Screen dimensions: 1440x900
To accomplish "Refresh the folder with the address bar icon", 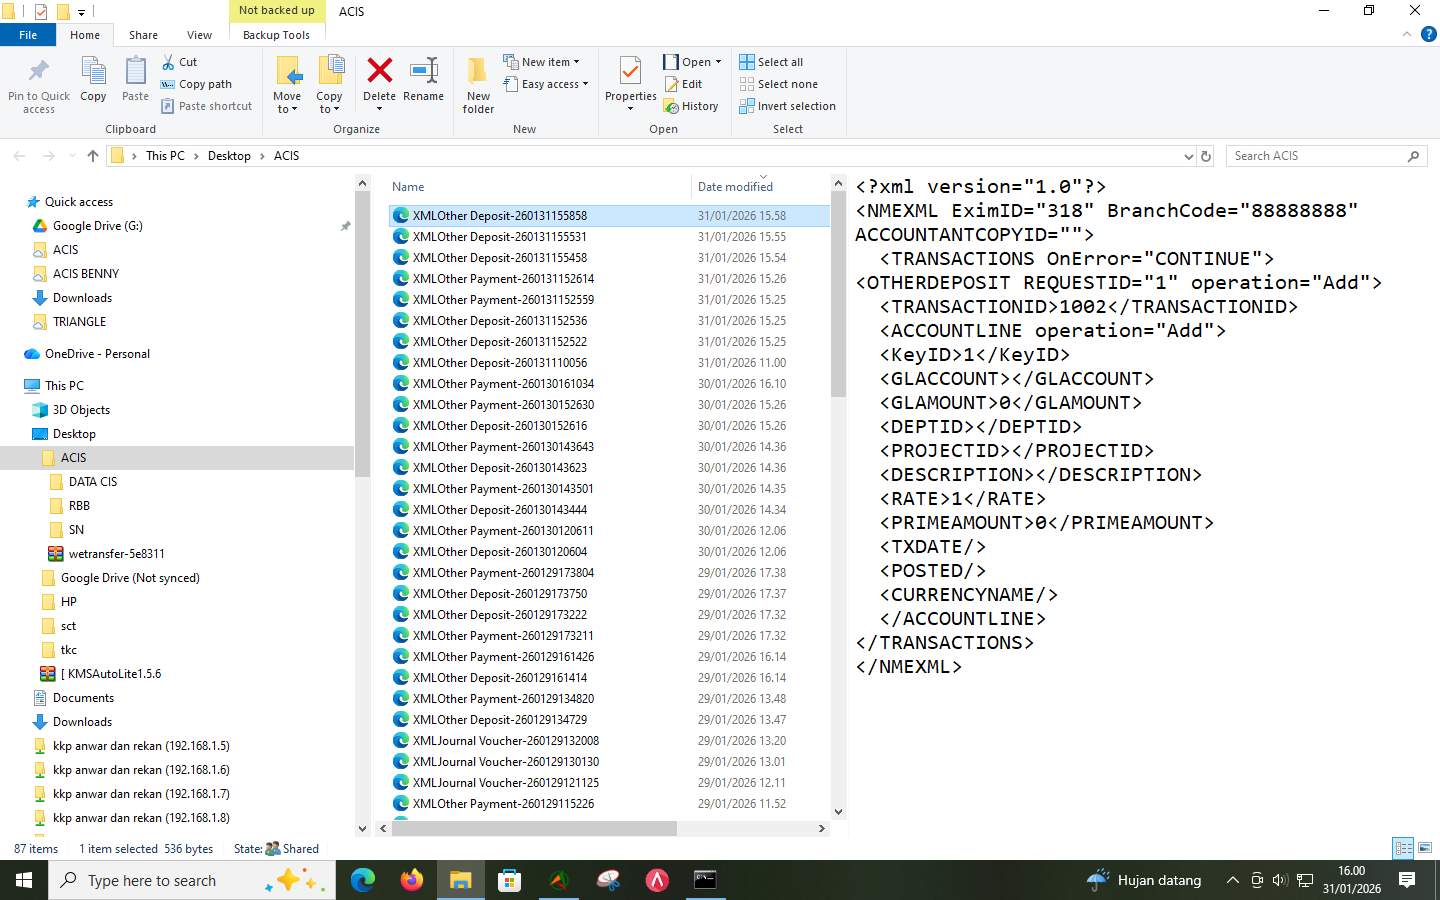I will pyautogui.click(x=1205, y=155).
